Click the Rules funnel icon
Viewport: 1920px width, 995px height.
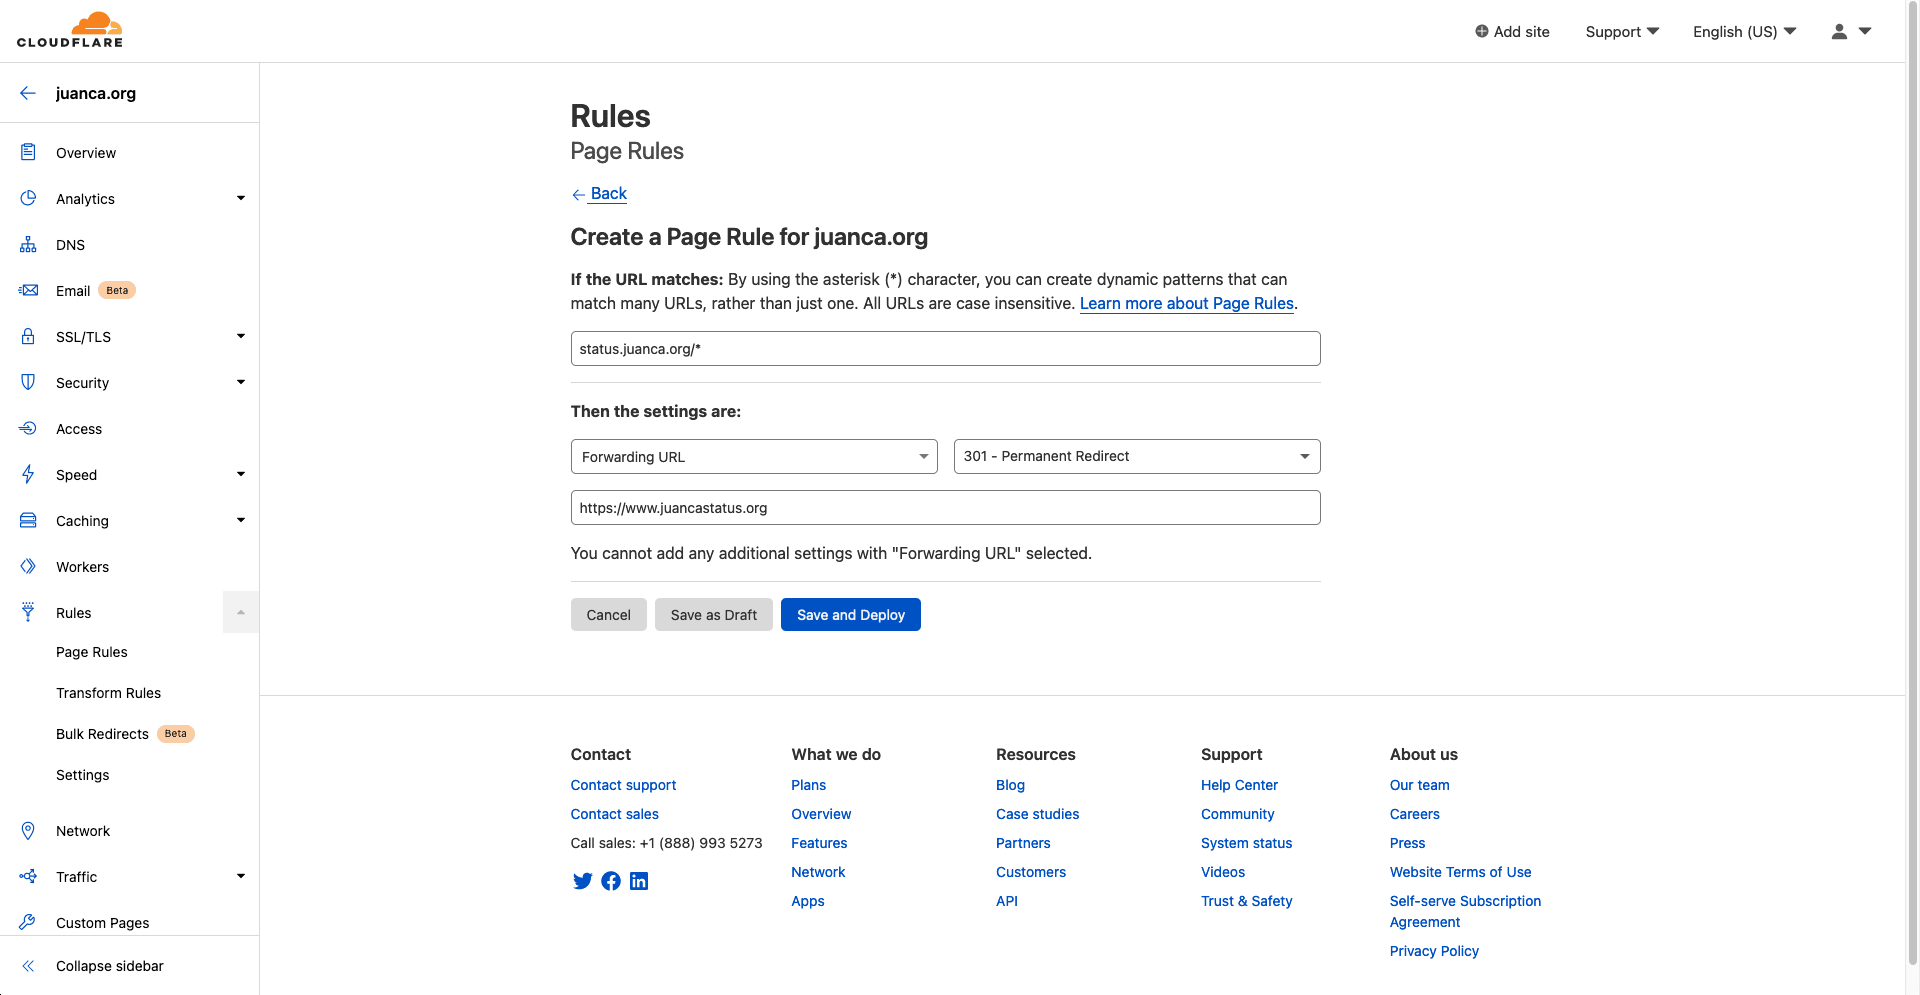point(28,612)
